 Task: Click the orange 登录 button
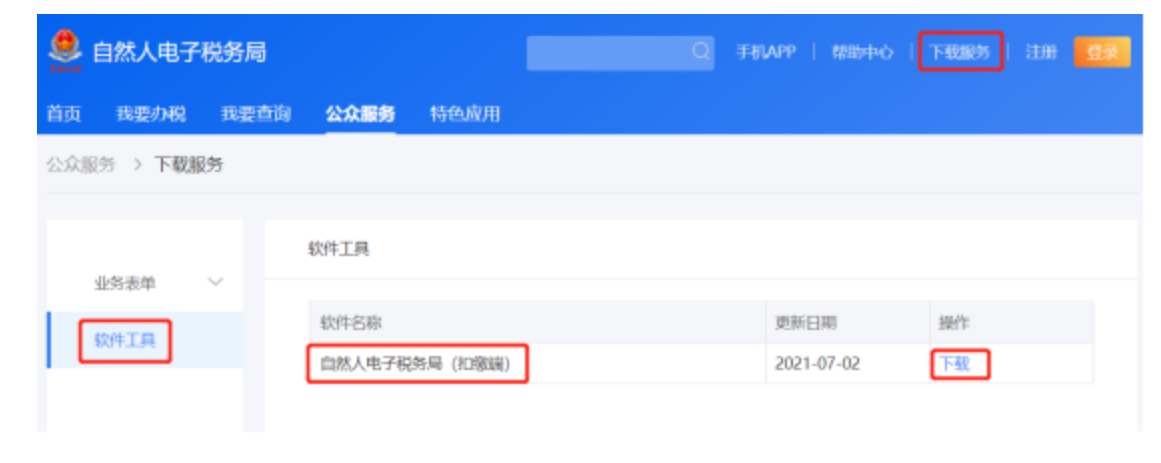[1102, 53]
